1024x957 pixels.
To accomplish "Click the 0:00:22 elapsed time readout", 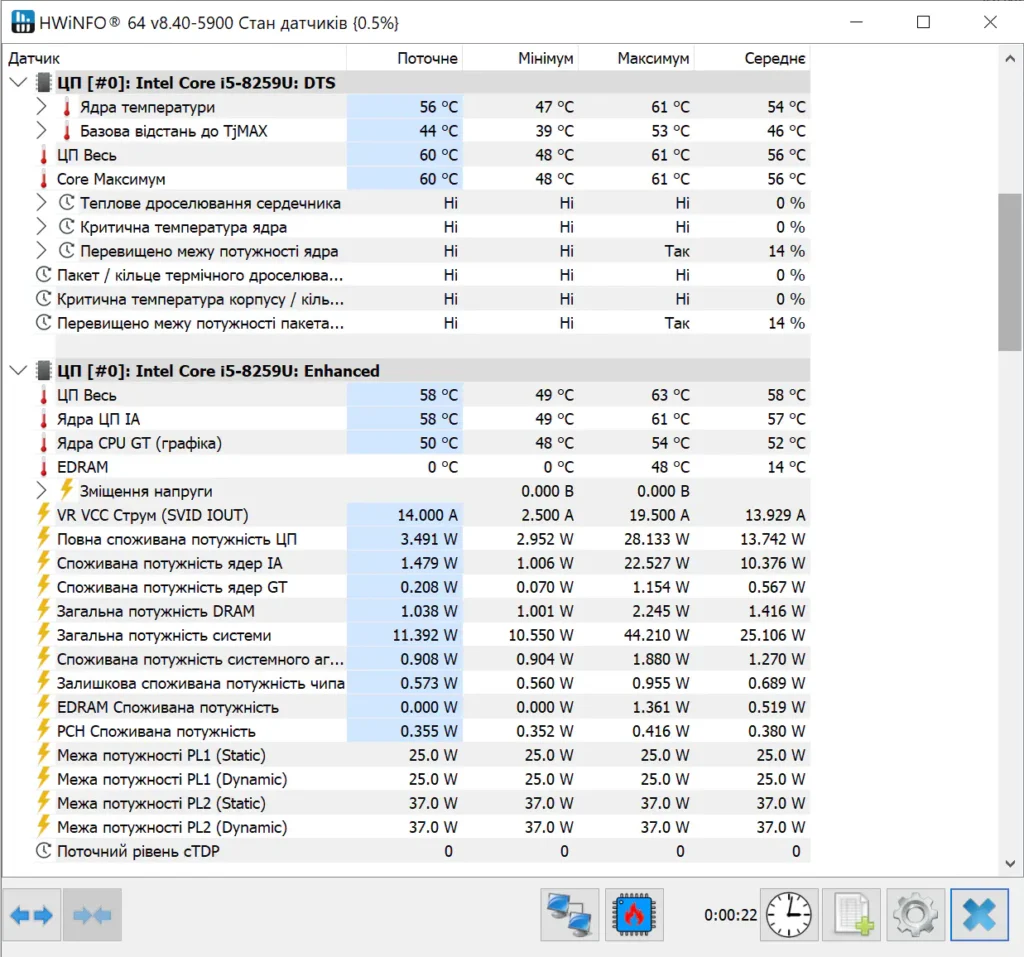I will pyautogui.click(x=730, y=915).
